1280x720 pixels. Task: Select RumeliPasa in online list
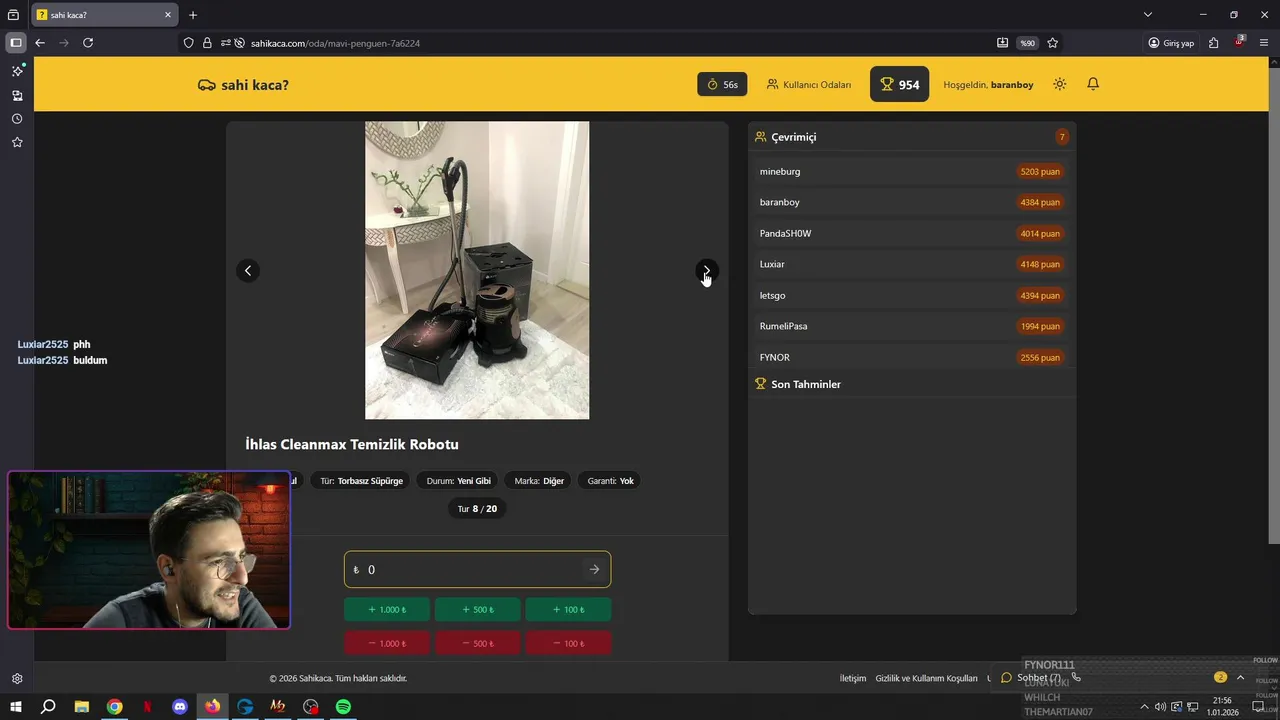click(x=911, y=326)
